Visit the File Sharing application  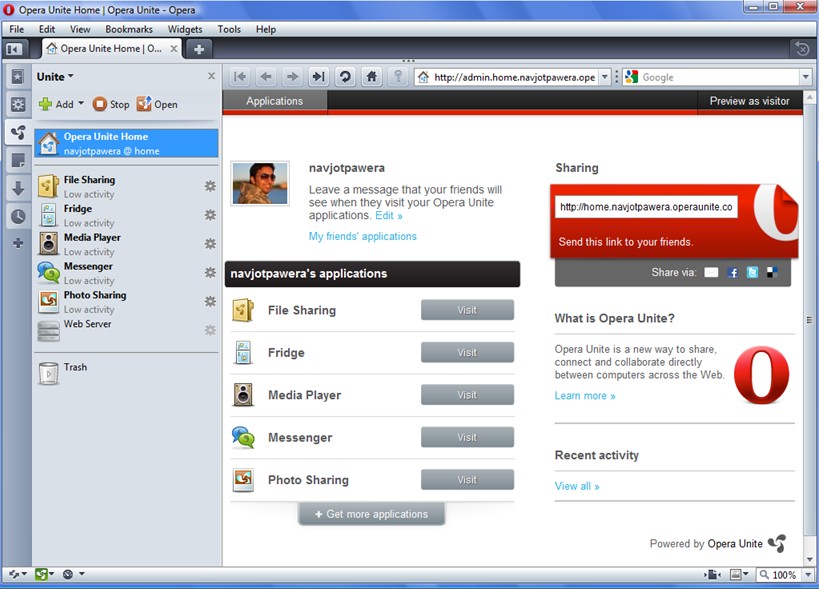[467, 310]
